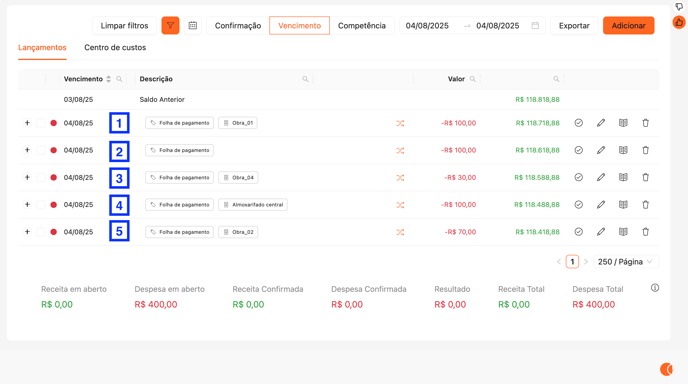Expand the Obra_04 row with plus
688x384 pixels.
(x=27, y=177)
